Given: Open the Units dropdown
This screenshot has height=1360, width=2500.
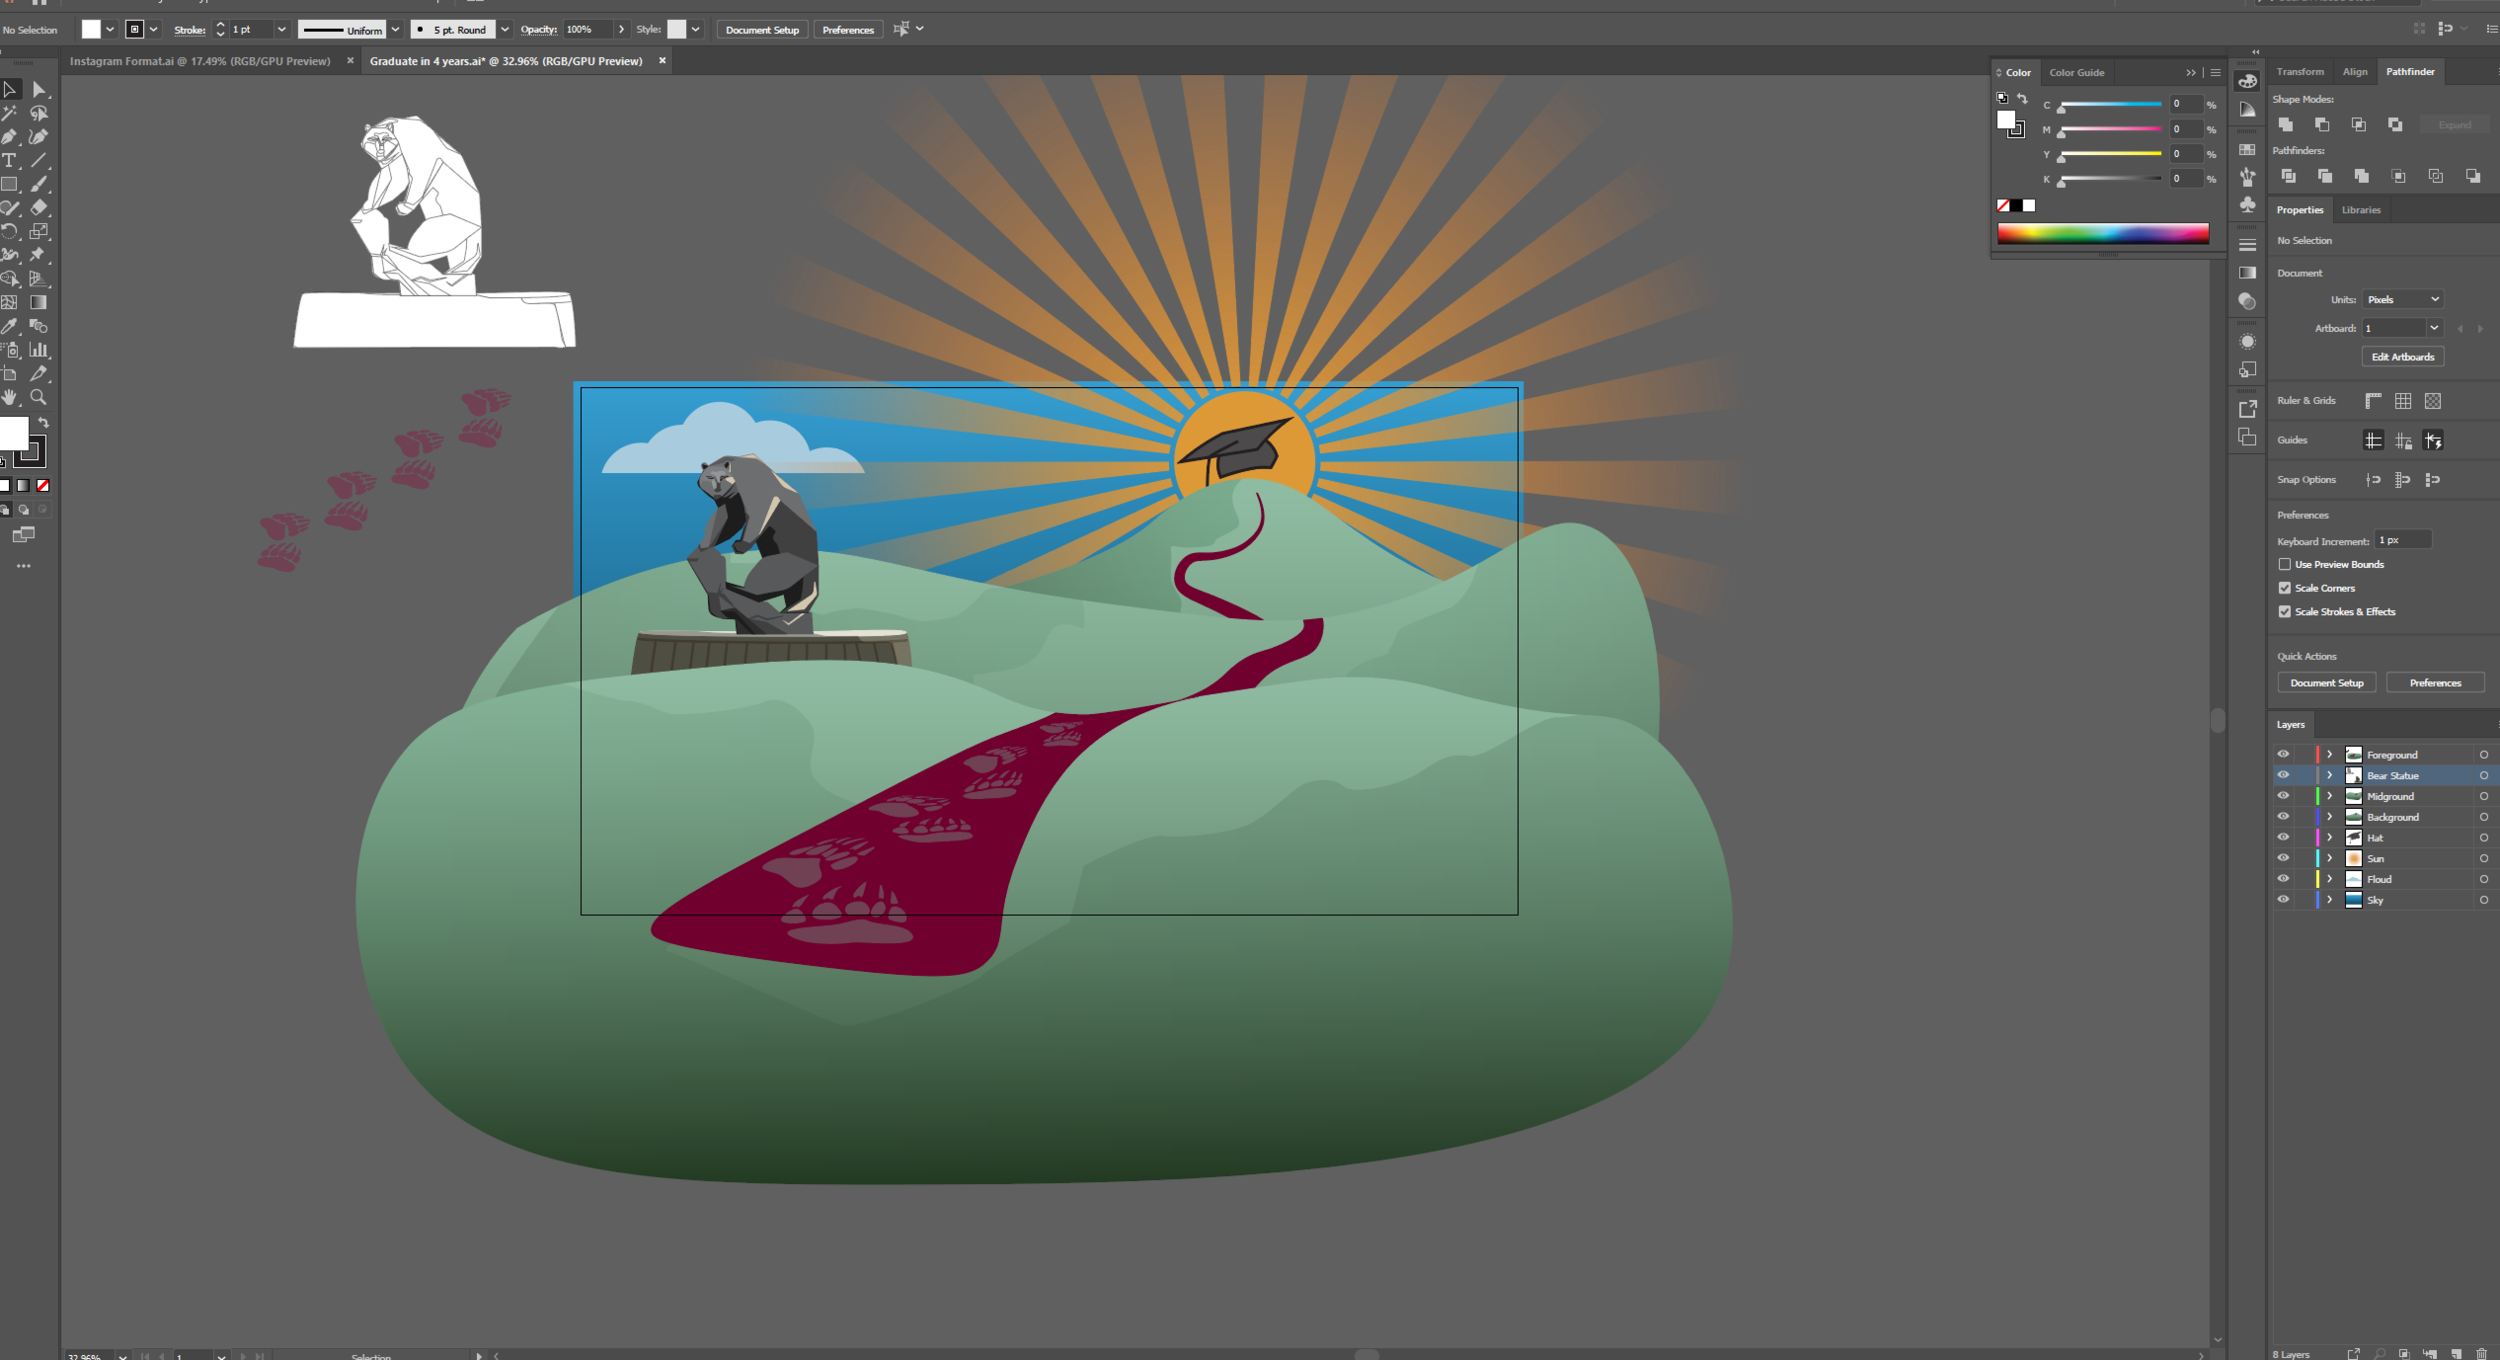Looking at the screenshot, I should click(2402, 299).
